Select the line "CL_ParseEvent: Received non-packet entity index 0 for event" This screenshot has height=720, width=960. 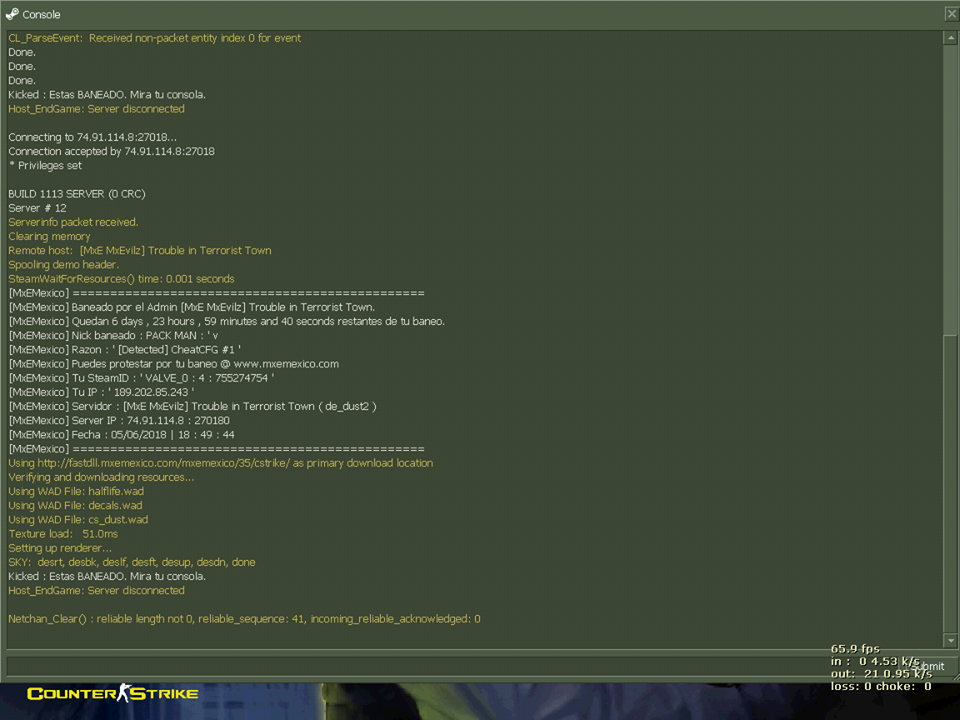[x=154, y=38]
